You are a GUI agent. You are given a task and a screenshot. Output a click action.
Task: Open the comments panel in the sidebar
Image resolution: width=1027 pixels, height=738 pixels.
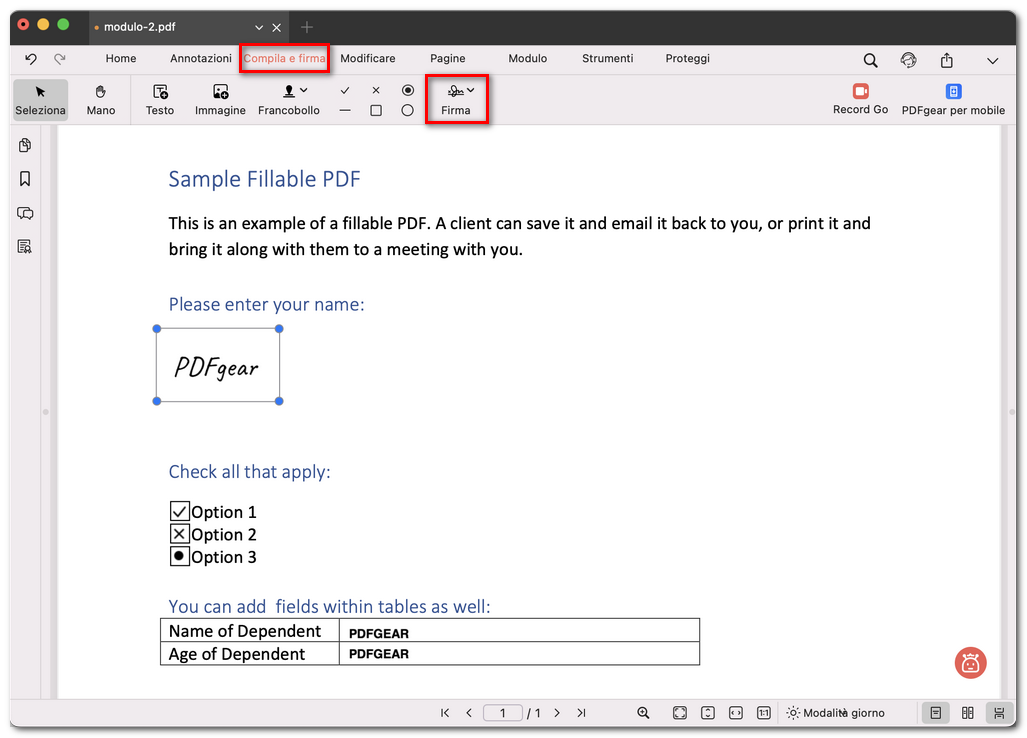25,213
